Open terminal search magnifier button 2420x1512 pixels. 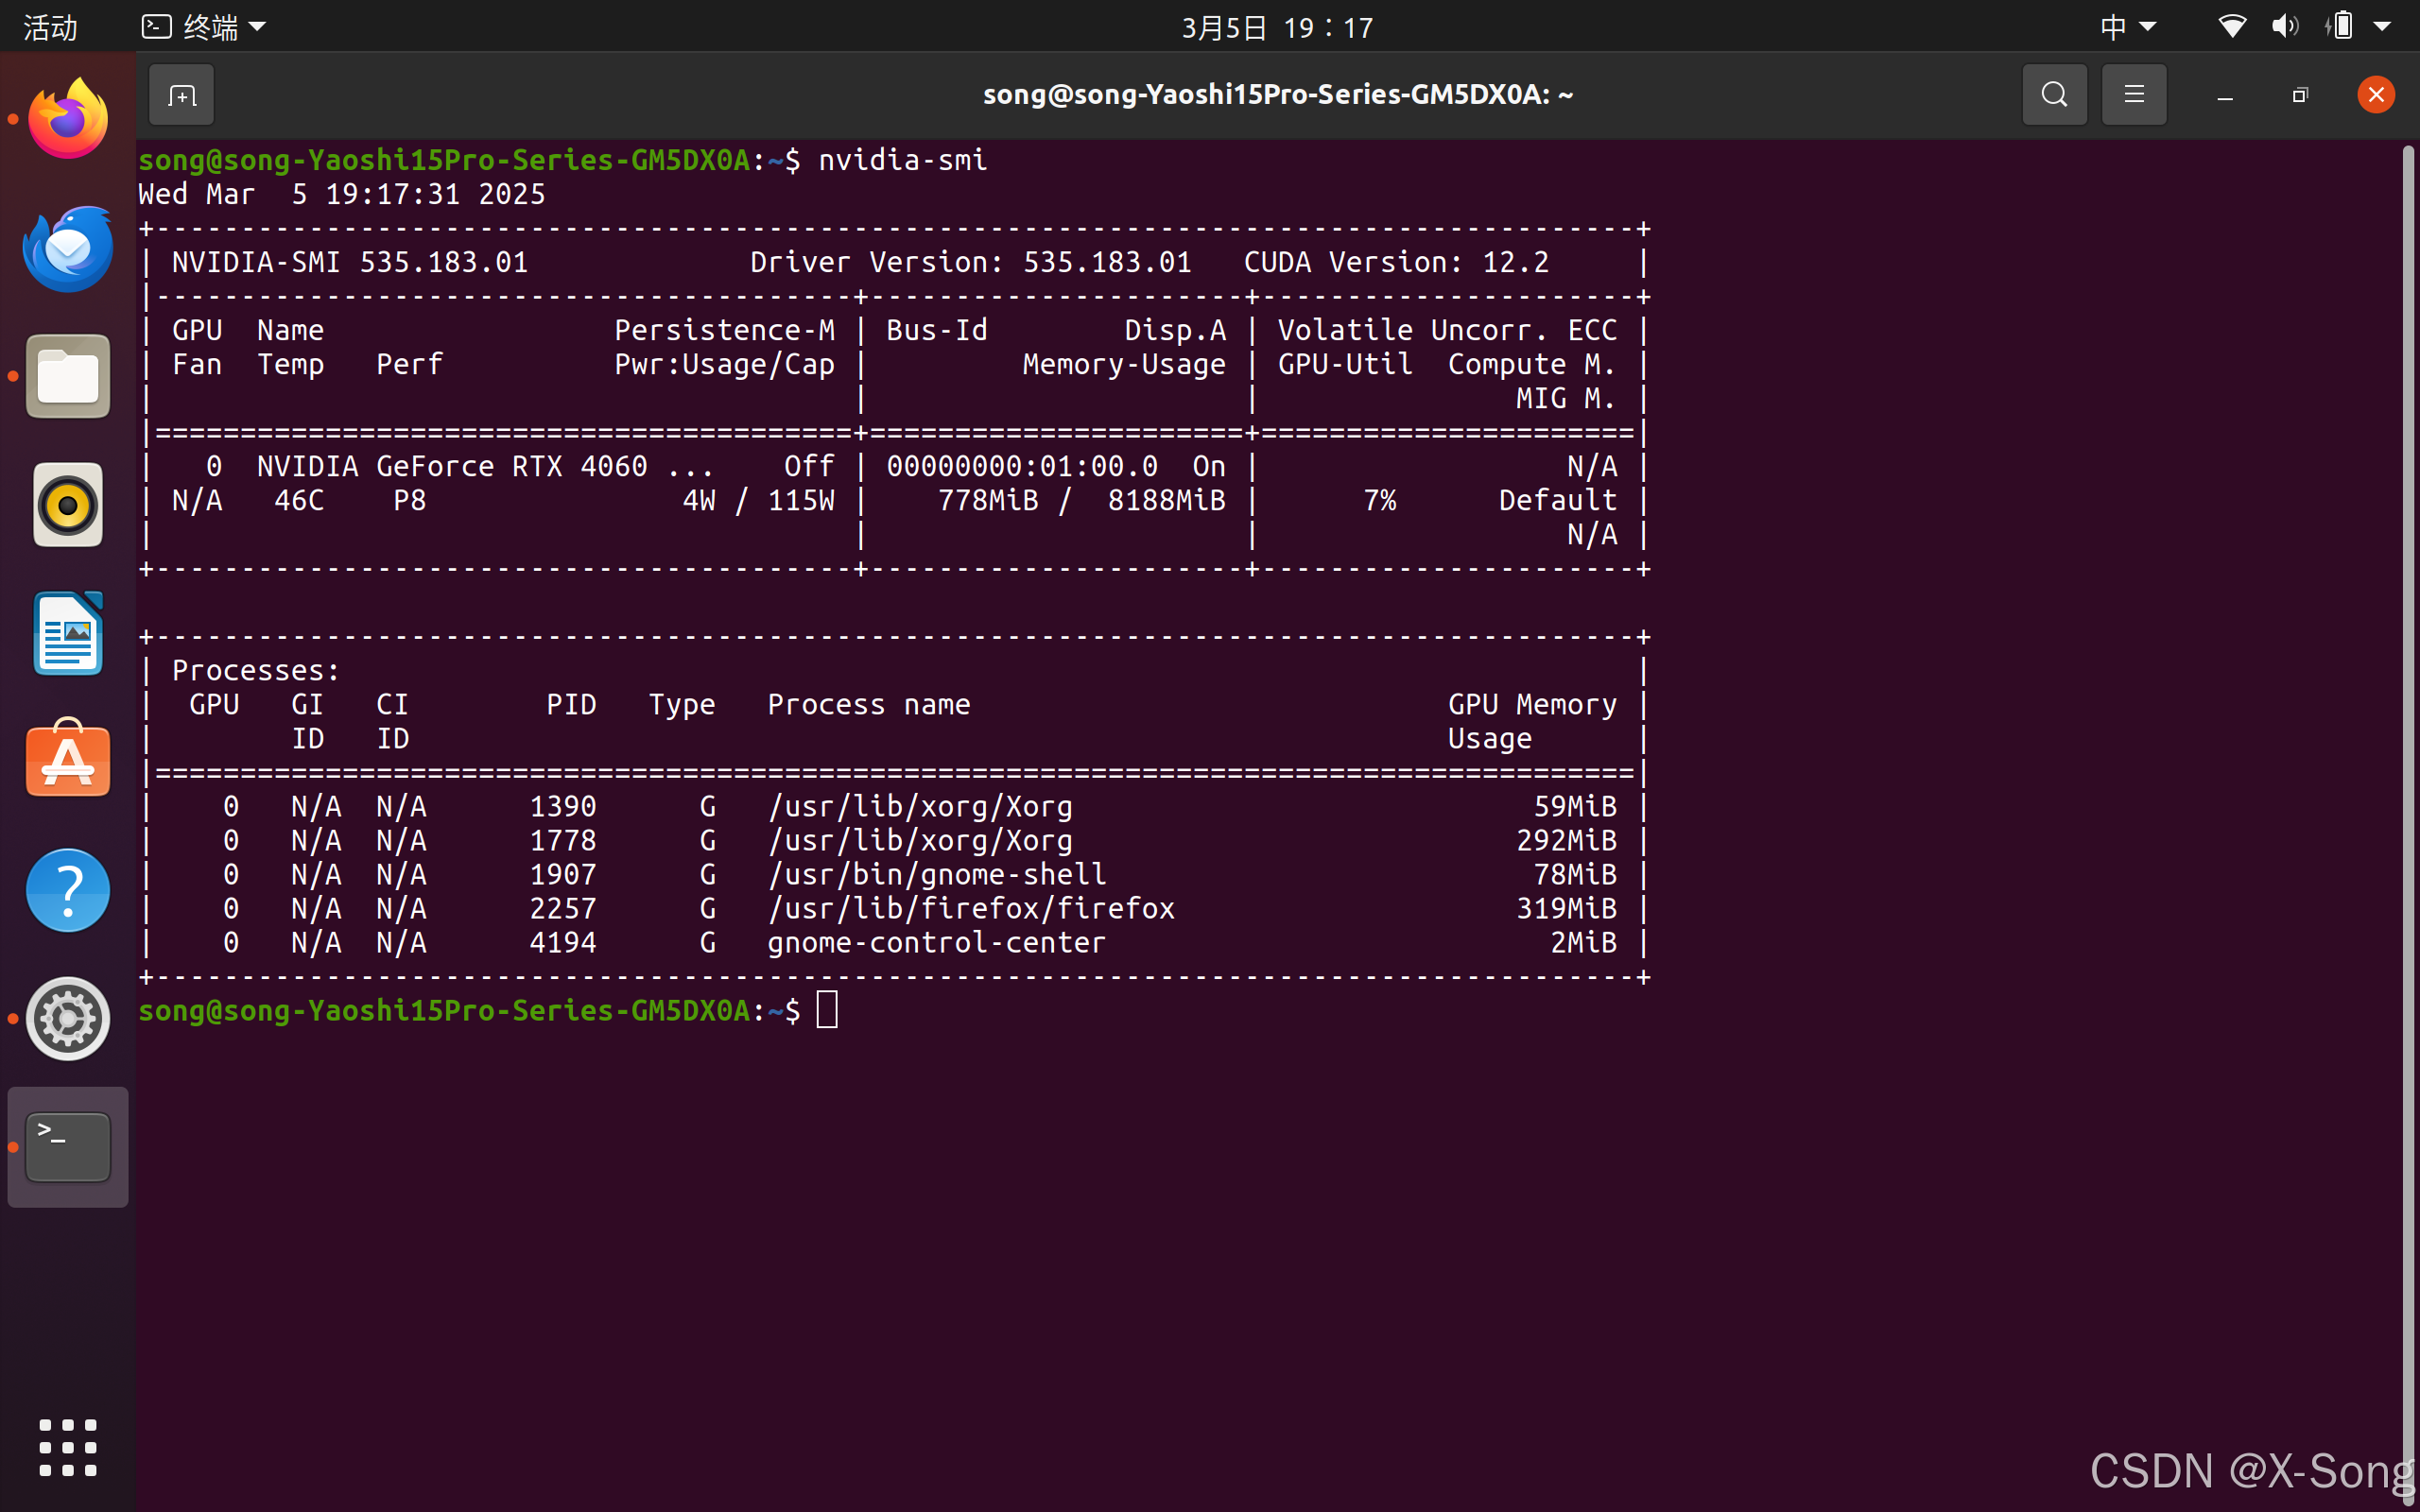point(2054,95)
